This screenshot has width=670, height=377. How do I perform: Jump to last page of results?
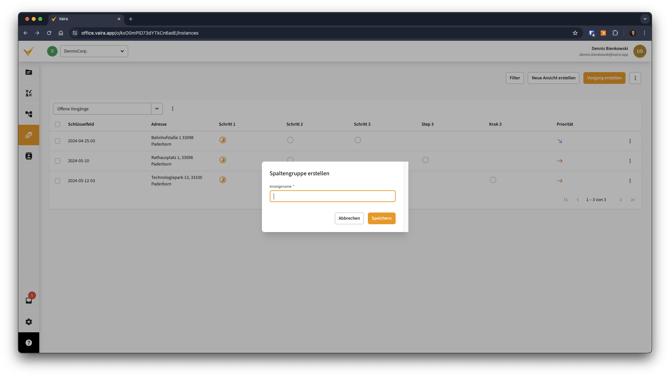633,200
